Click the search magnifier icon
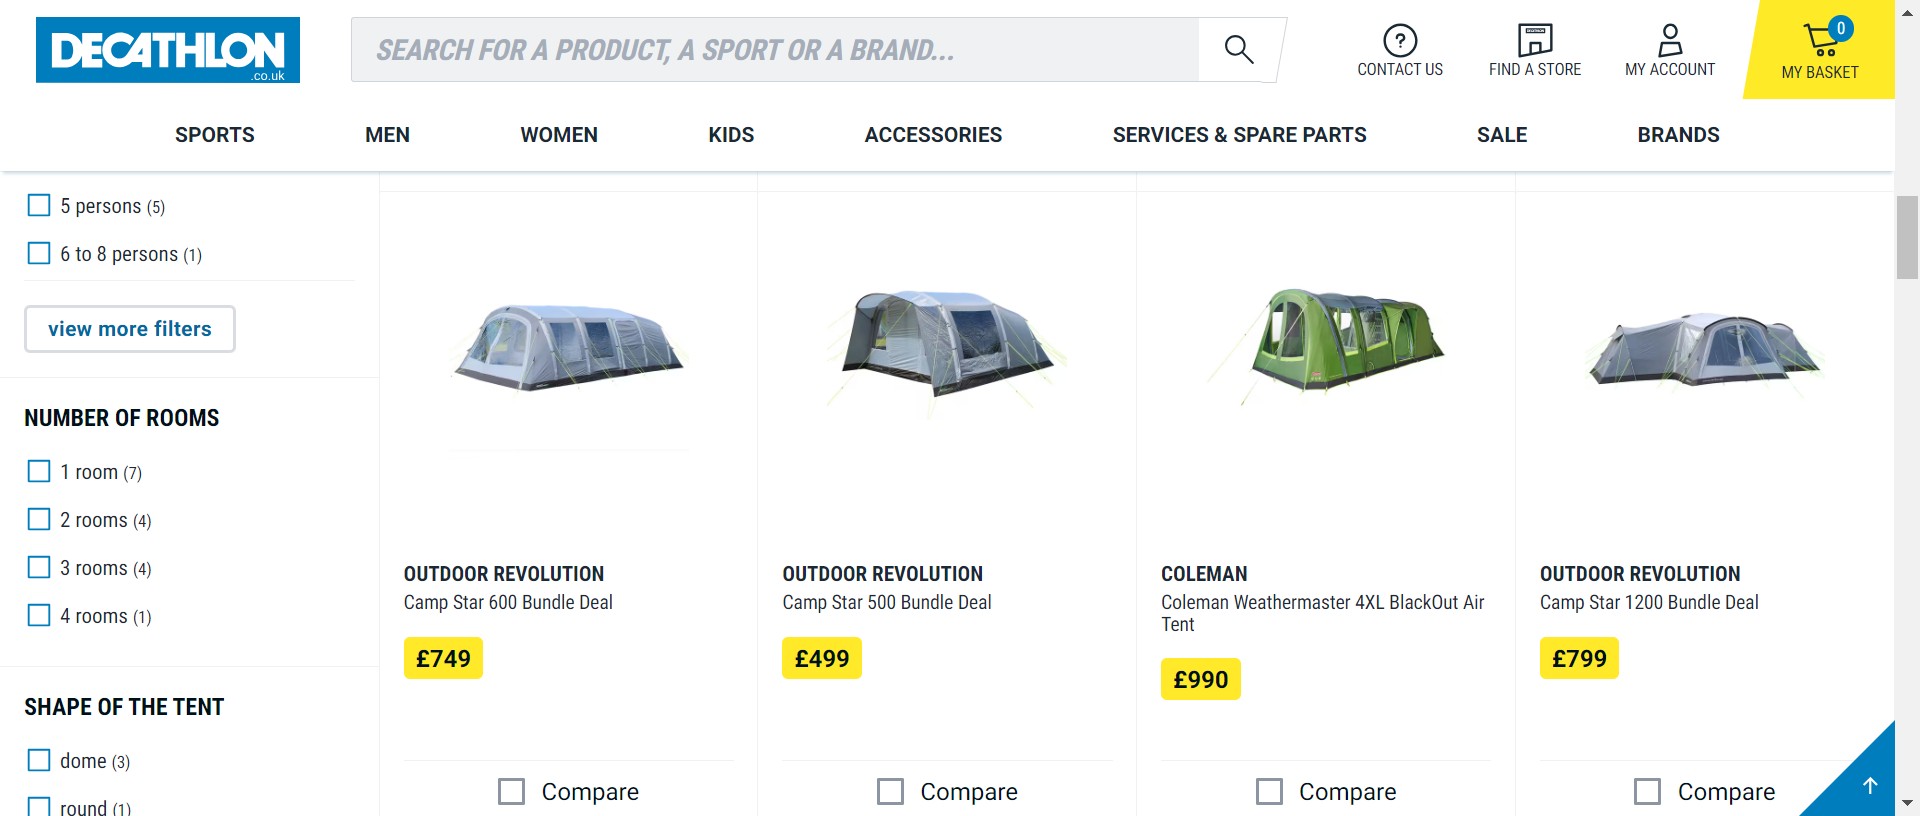 click(1239, 50)
